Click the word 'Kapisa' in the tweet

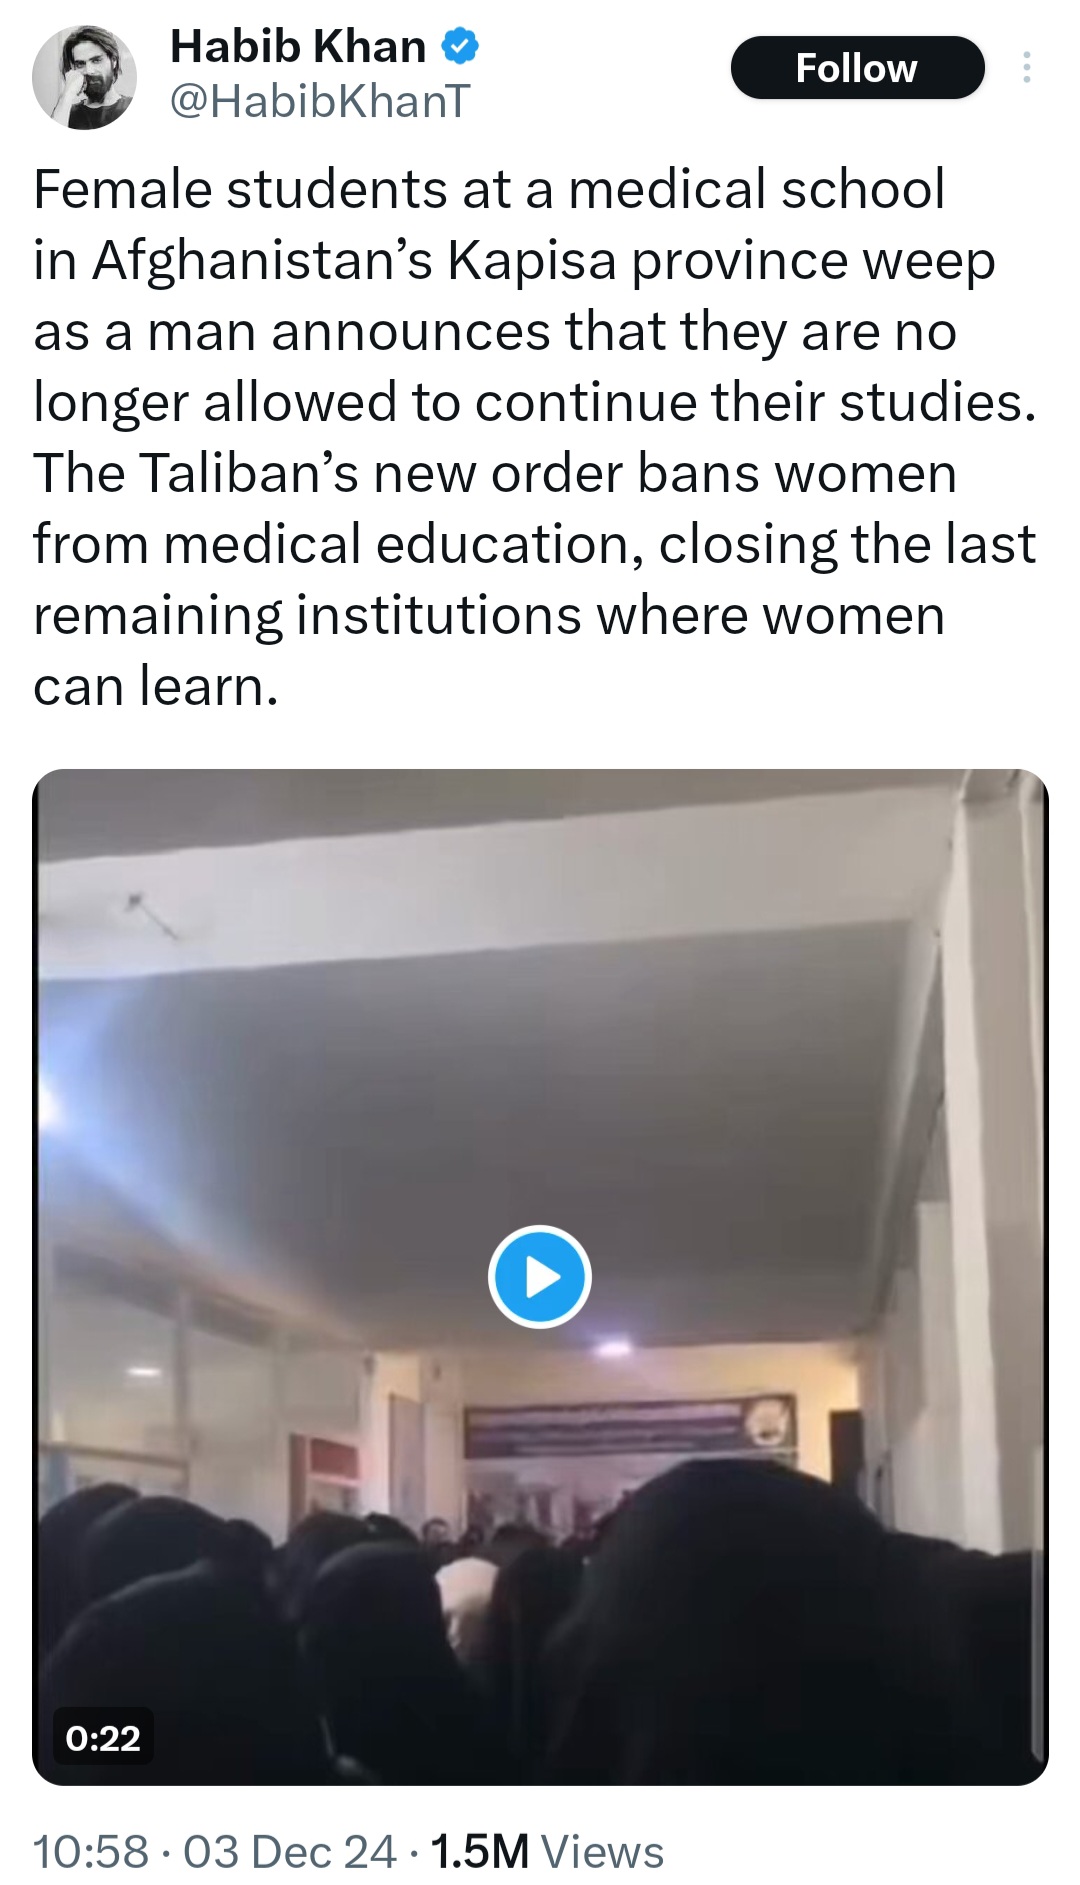pyautogui.click(x=531, y=262)
